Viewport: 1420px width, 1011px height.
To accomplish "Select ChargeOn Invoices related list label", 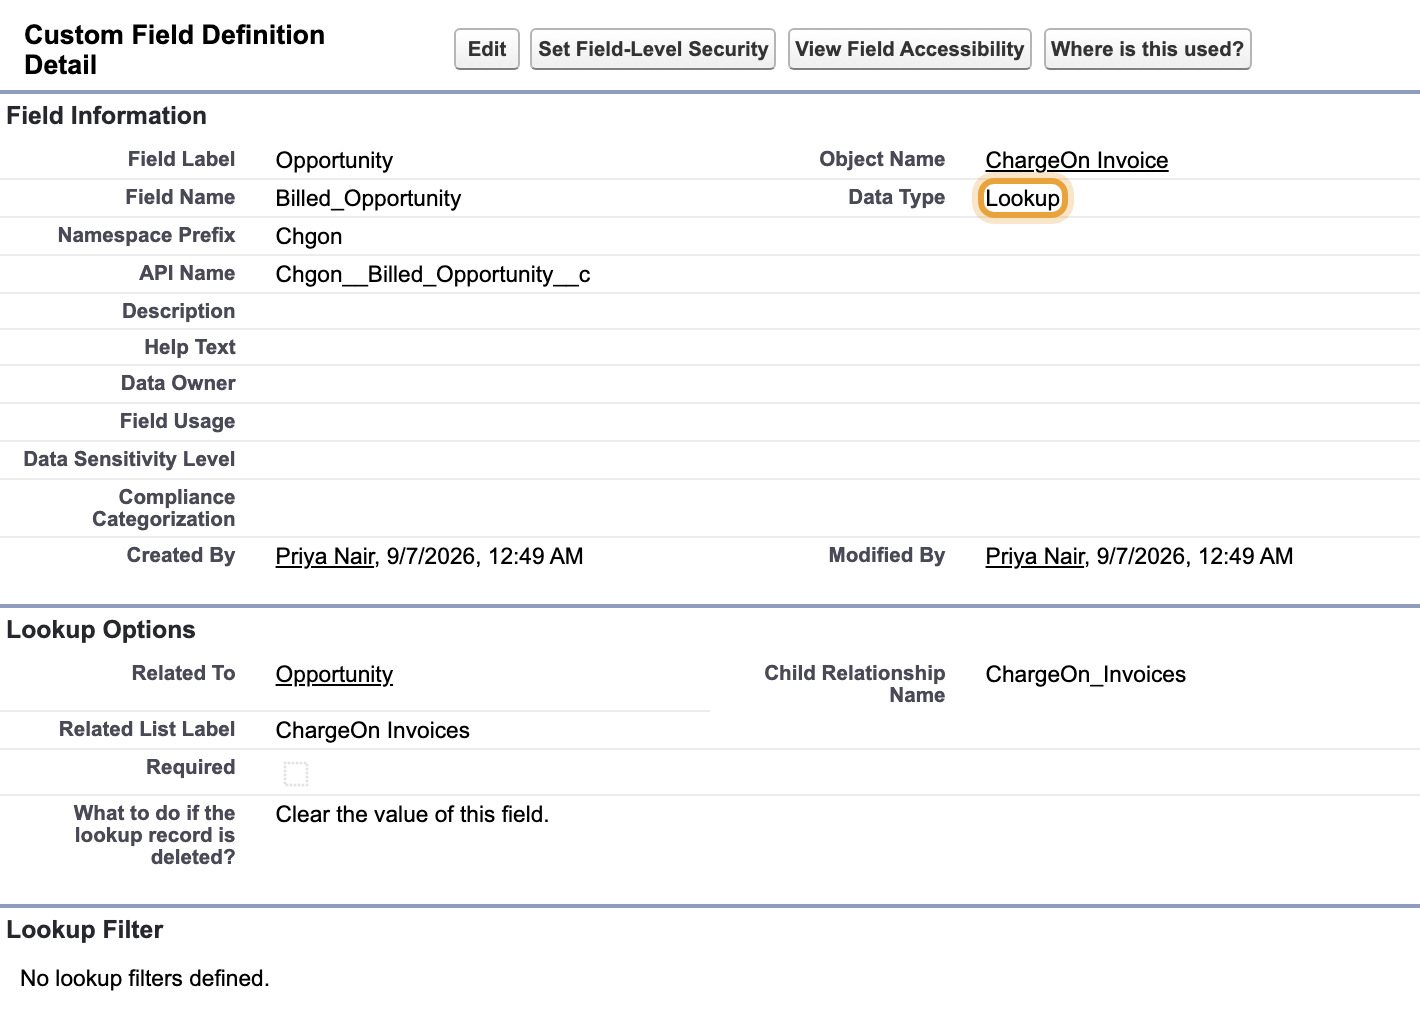I will click(372, 730).
